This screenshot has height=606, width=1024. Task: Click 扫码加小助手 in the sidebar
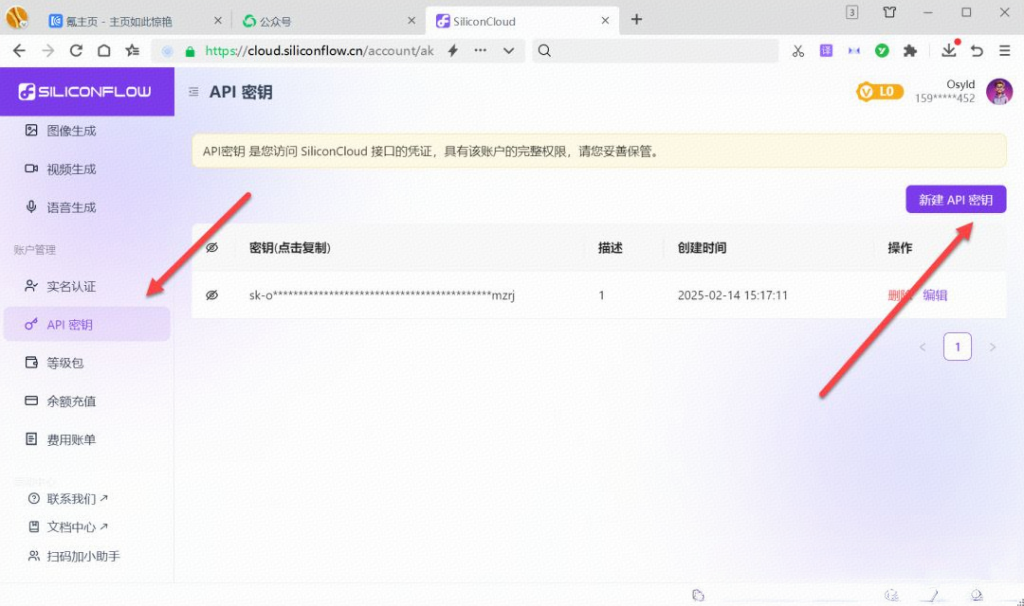pos(74,556)
